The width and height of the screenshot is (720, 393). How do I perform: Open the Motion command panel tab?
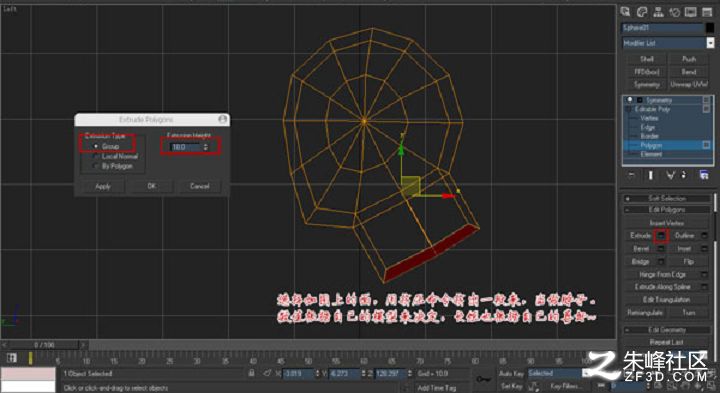674,12
